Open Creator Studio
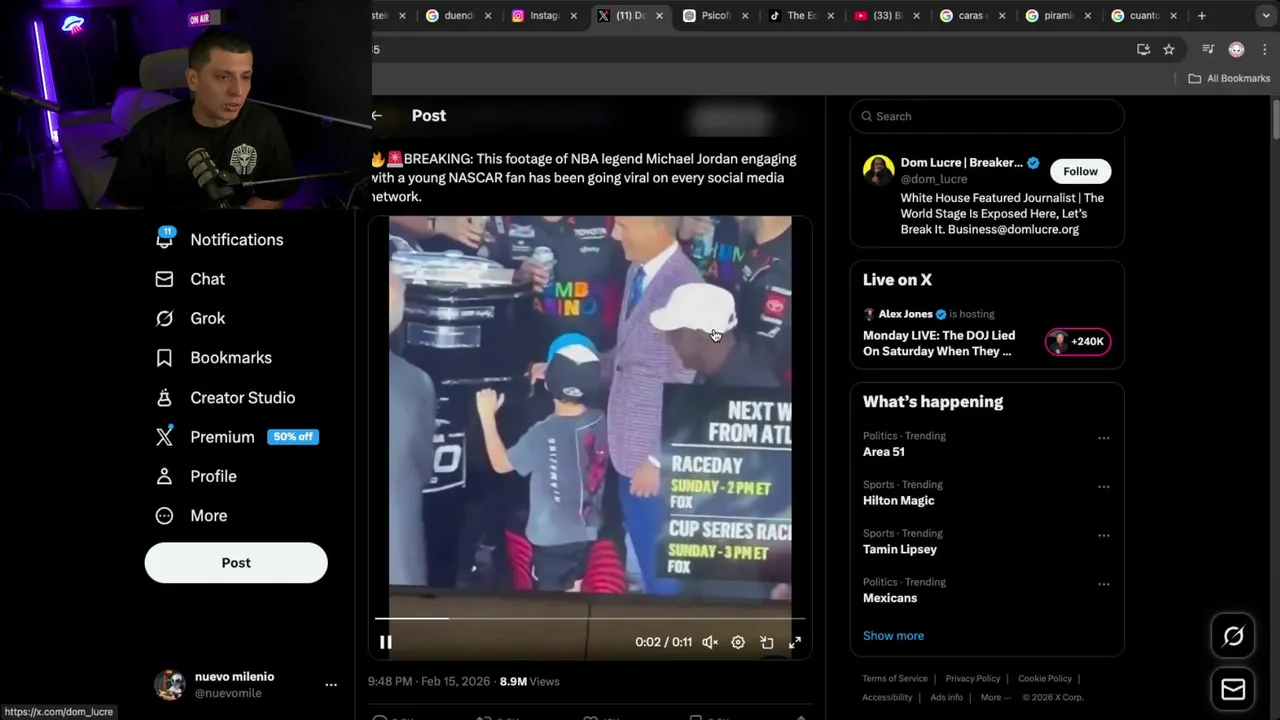The height and width of the screenshot is (720, 1280). pos(225,398)
